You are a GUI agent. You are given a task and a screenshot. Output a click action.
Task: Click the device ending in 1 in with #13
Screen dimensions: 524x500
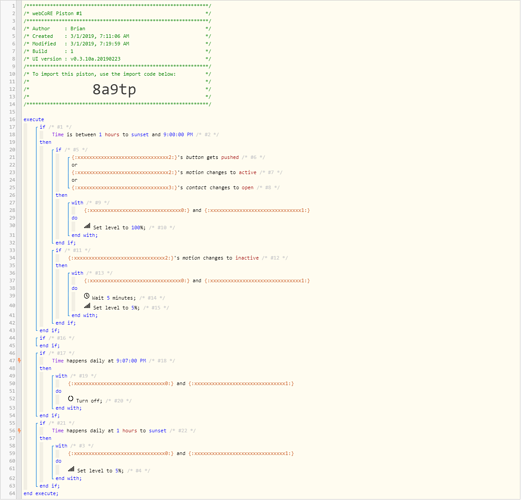click(257, 281)
